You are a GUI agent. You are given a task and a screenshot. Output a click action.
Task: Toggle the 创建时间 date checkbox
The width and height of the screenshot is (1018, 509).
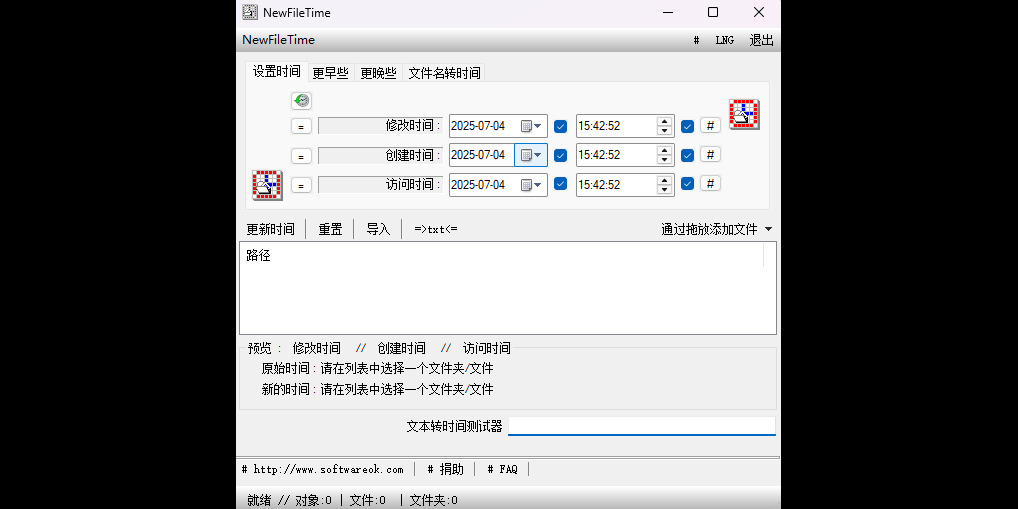(x=561, y=155)
